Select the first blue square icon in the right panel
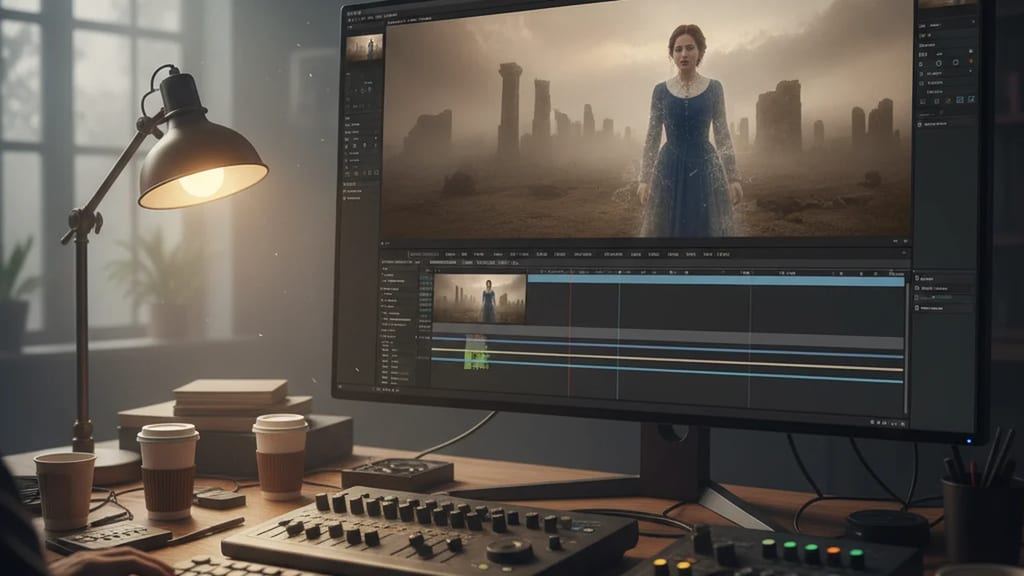The image size is (1024, 576). 960,100
